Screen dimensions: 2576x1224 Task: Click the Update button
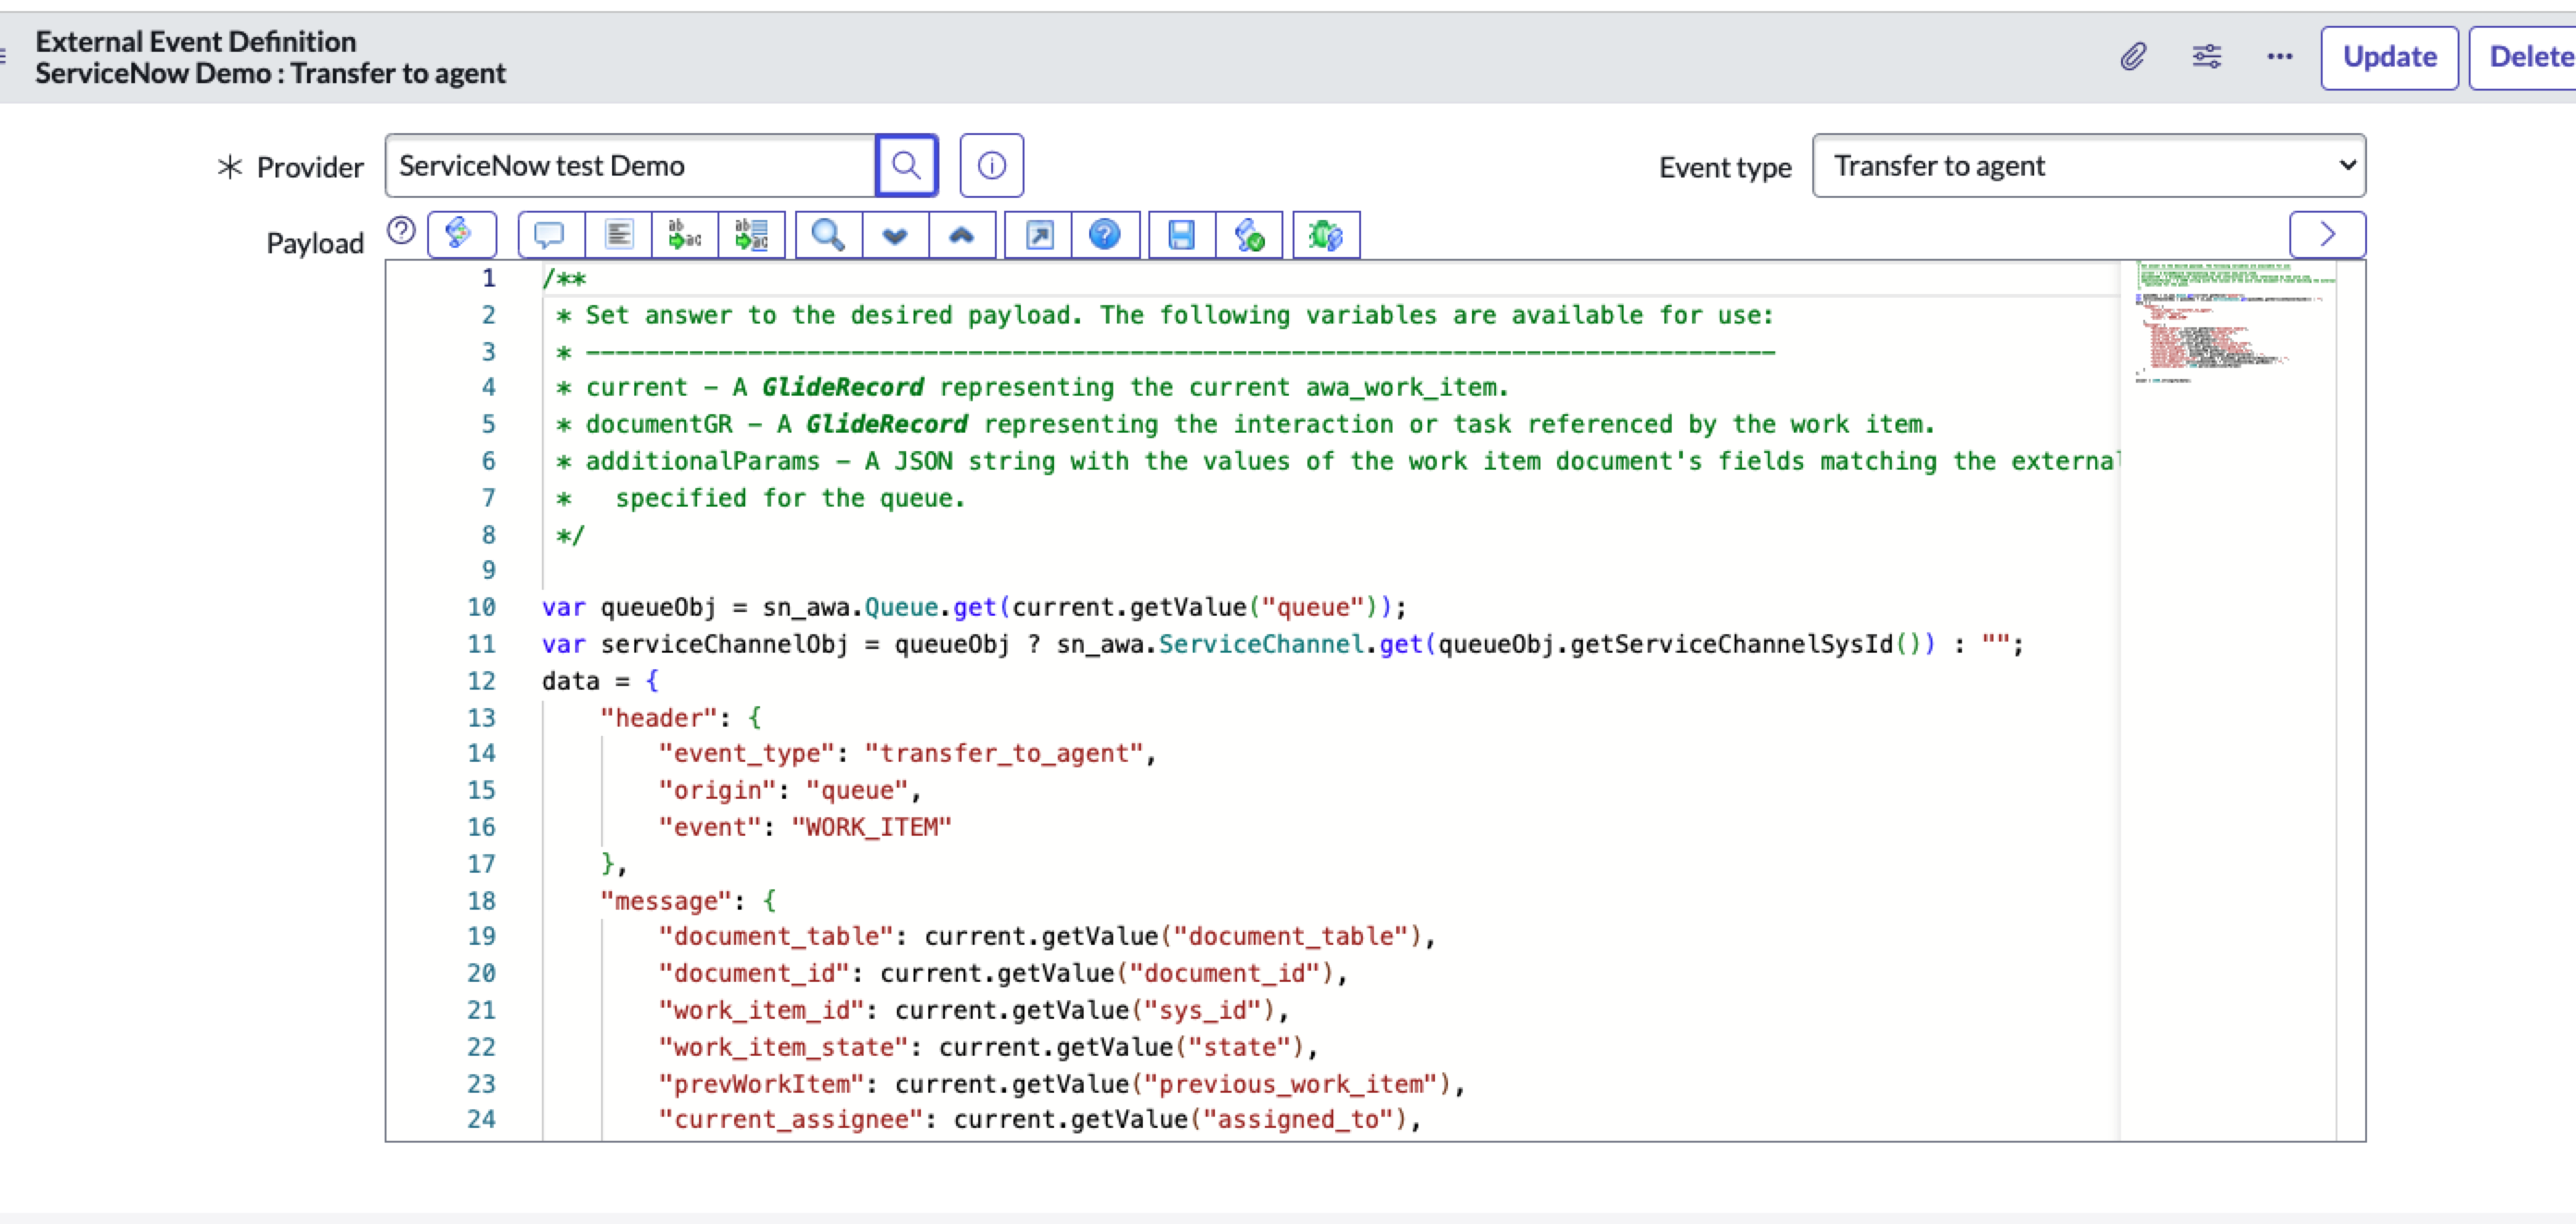pyautogui.click(x=2389, y=57)
